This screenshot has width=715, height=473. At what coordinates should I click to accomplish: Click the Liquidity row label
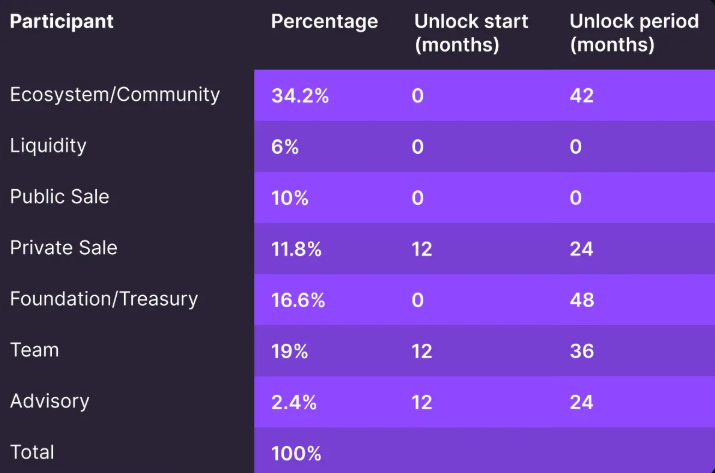48,146
